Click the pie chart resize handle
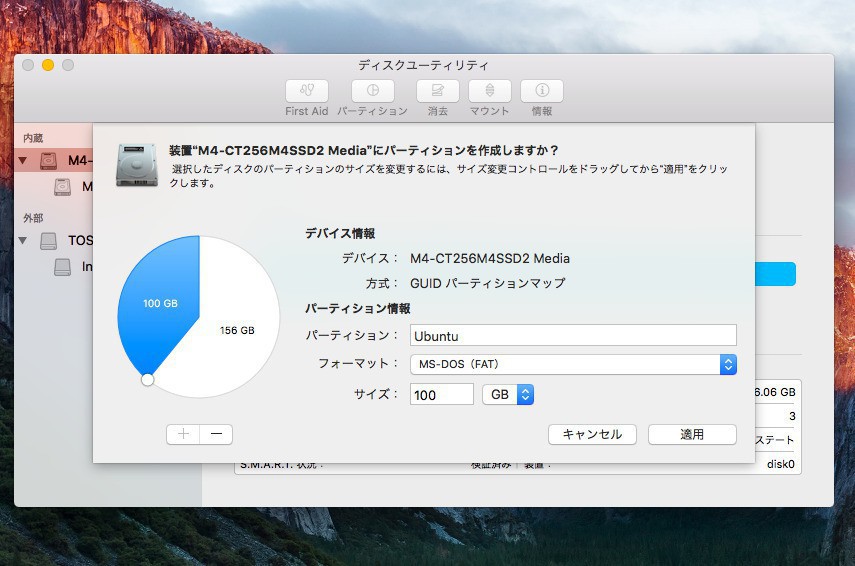This screenshot has width=855, height=566. pos(147,380)
